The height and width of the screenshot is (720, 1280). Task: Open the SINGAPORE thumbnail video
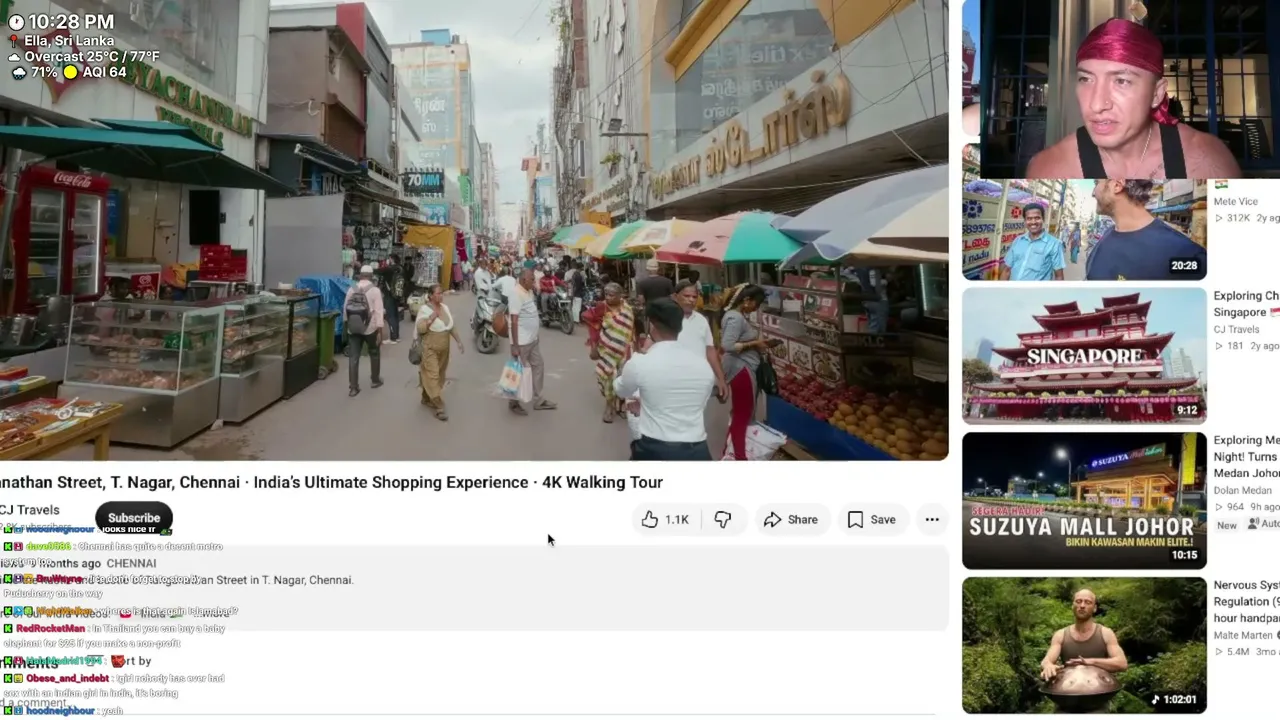(x=1084, y=355)
